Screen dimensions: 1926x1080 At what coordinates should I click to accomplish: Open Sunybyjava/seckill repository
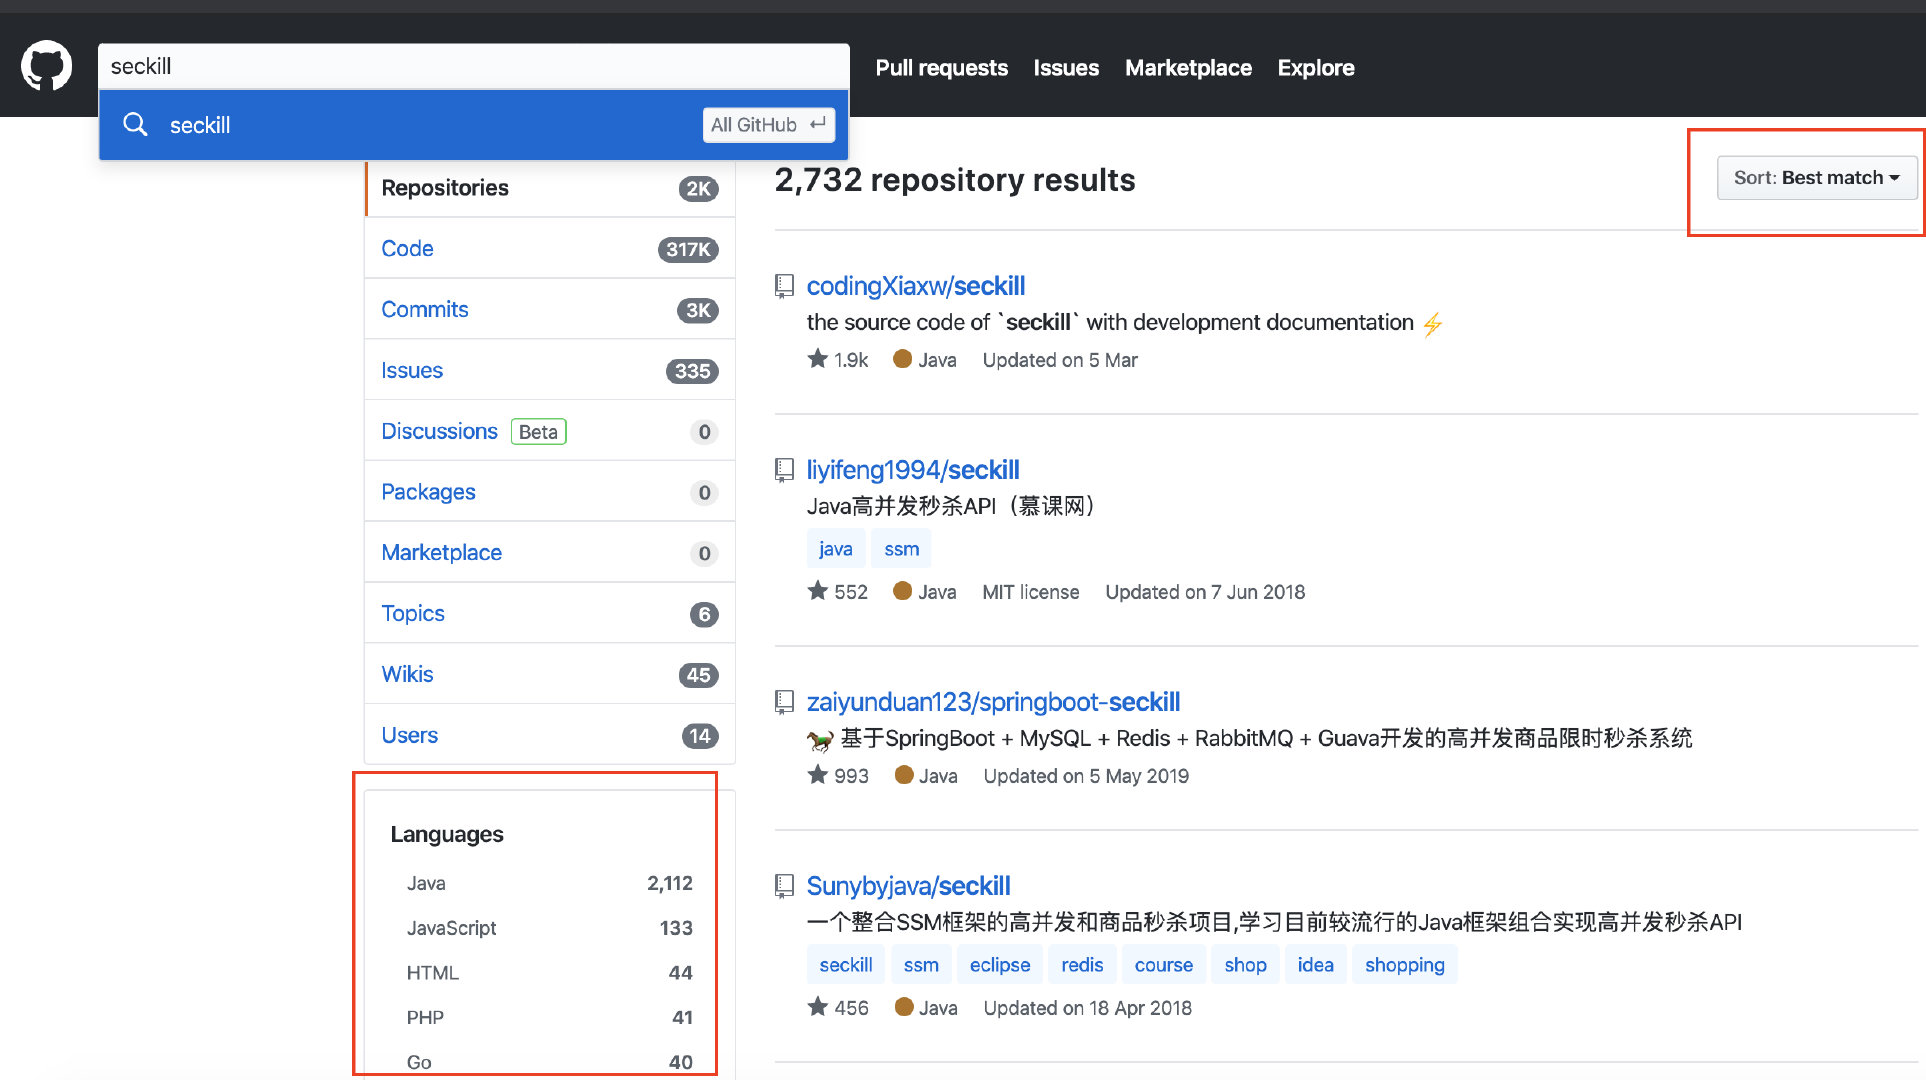[x=908, y=886]
